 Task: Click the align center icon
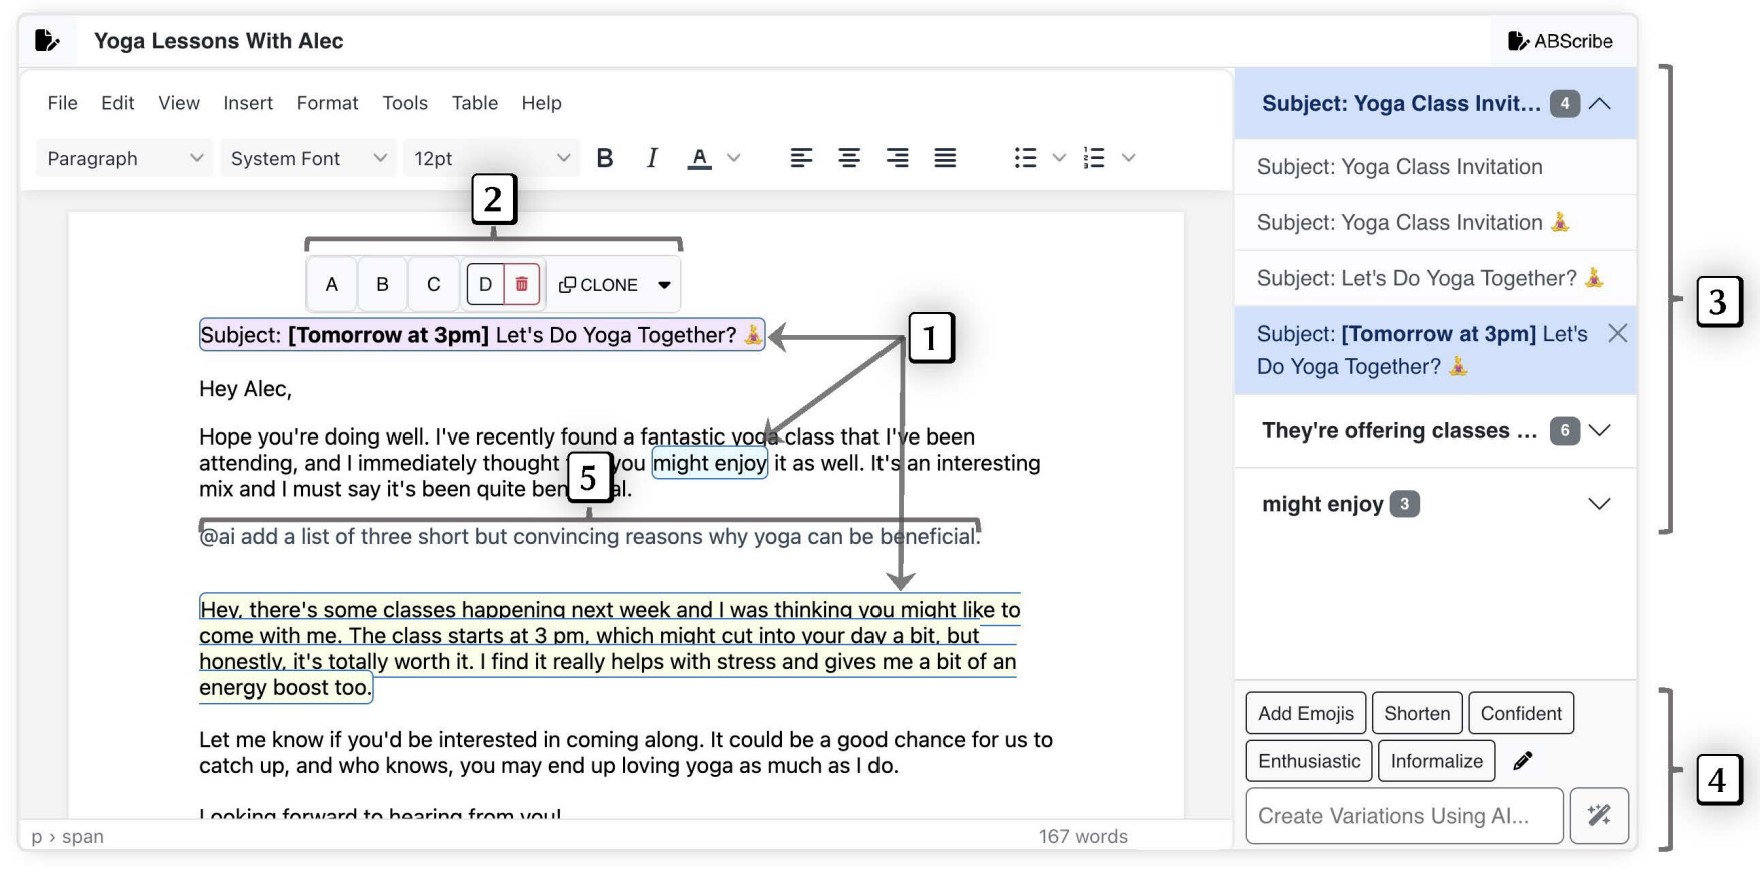[x=849, y=158]
